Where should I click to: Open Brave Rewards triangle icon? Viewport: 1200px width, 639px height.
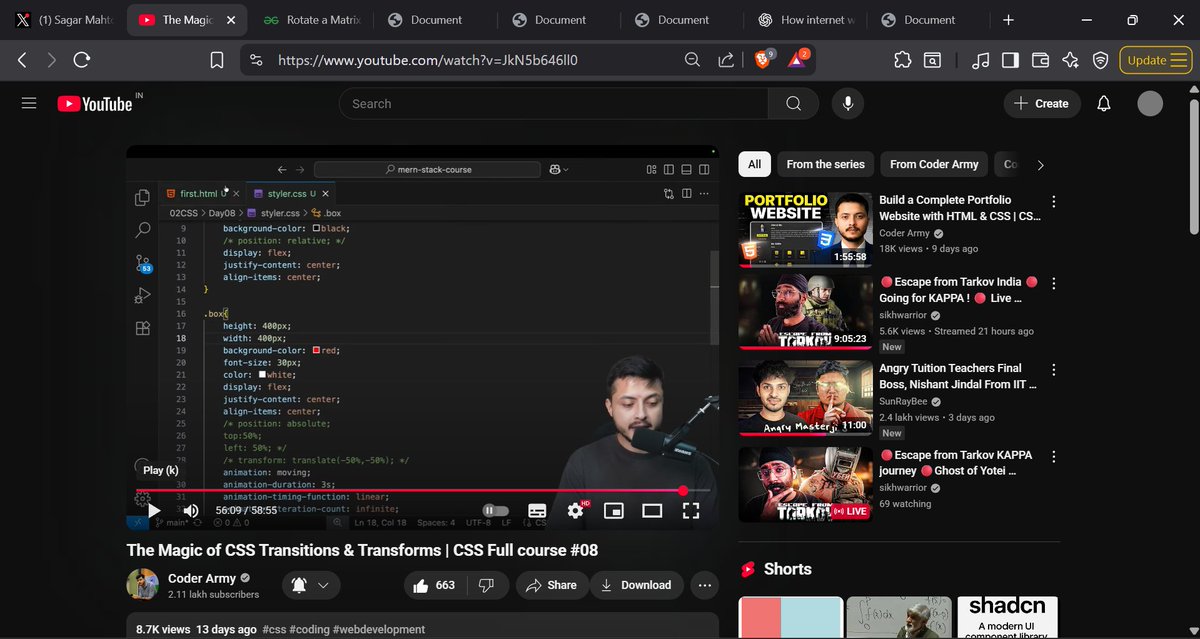pyautogui.click(x=797, y=59)
